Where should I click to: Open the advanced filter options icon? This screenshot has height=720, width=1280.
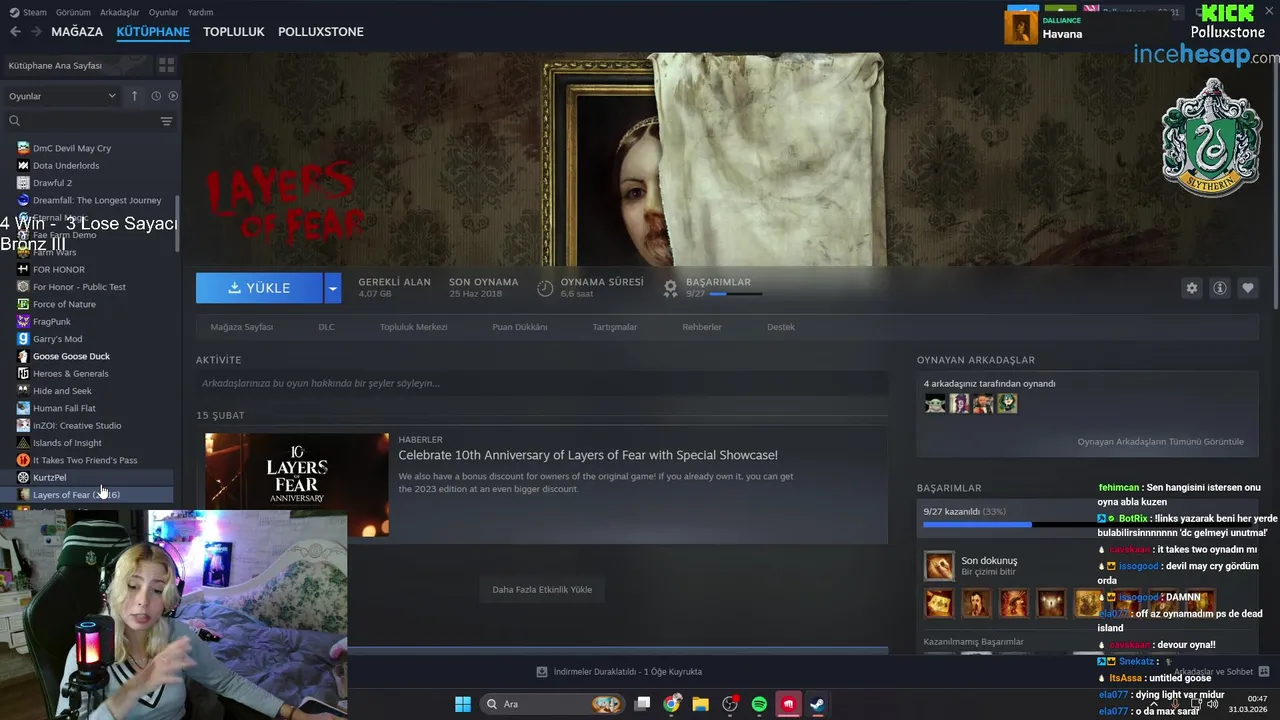(166, 121)
